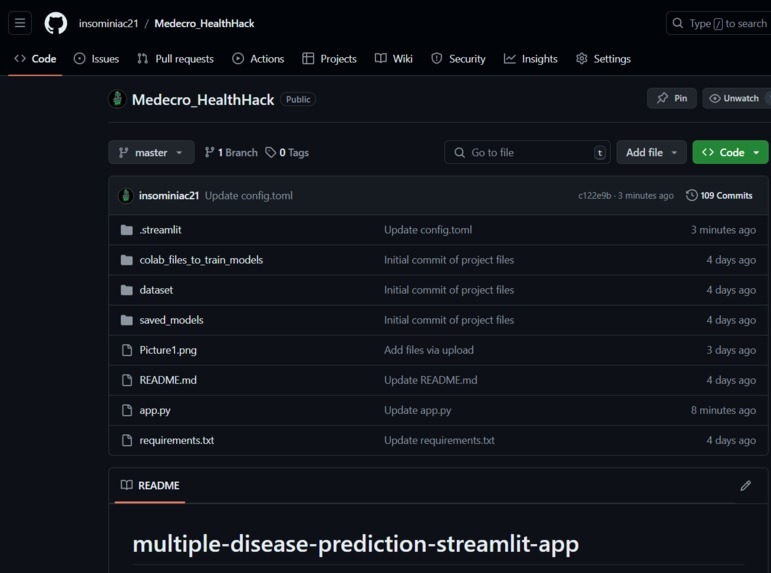Open Update app.py commit message
The image size is (771, 573).
point(417,410)
